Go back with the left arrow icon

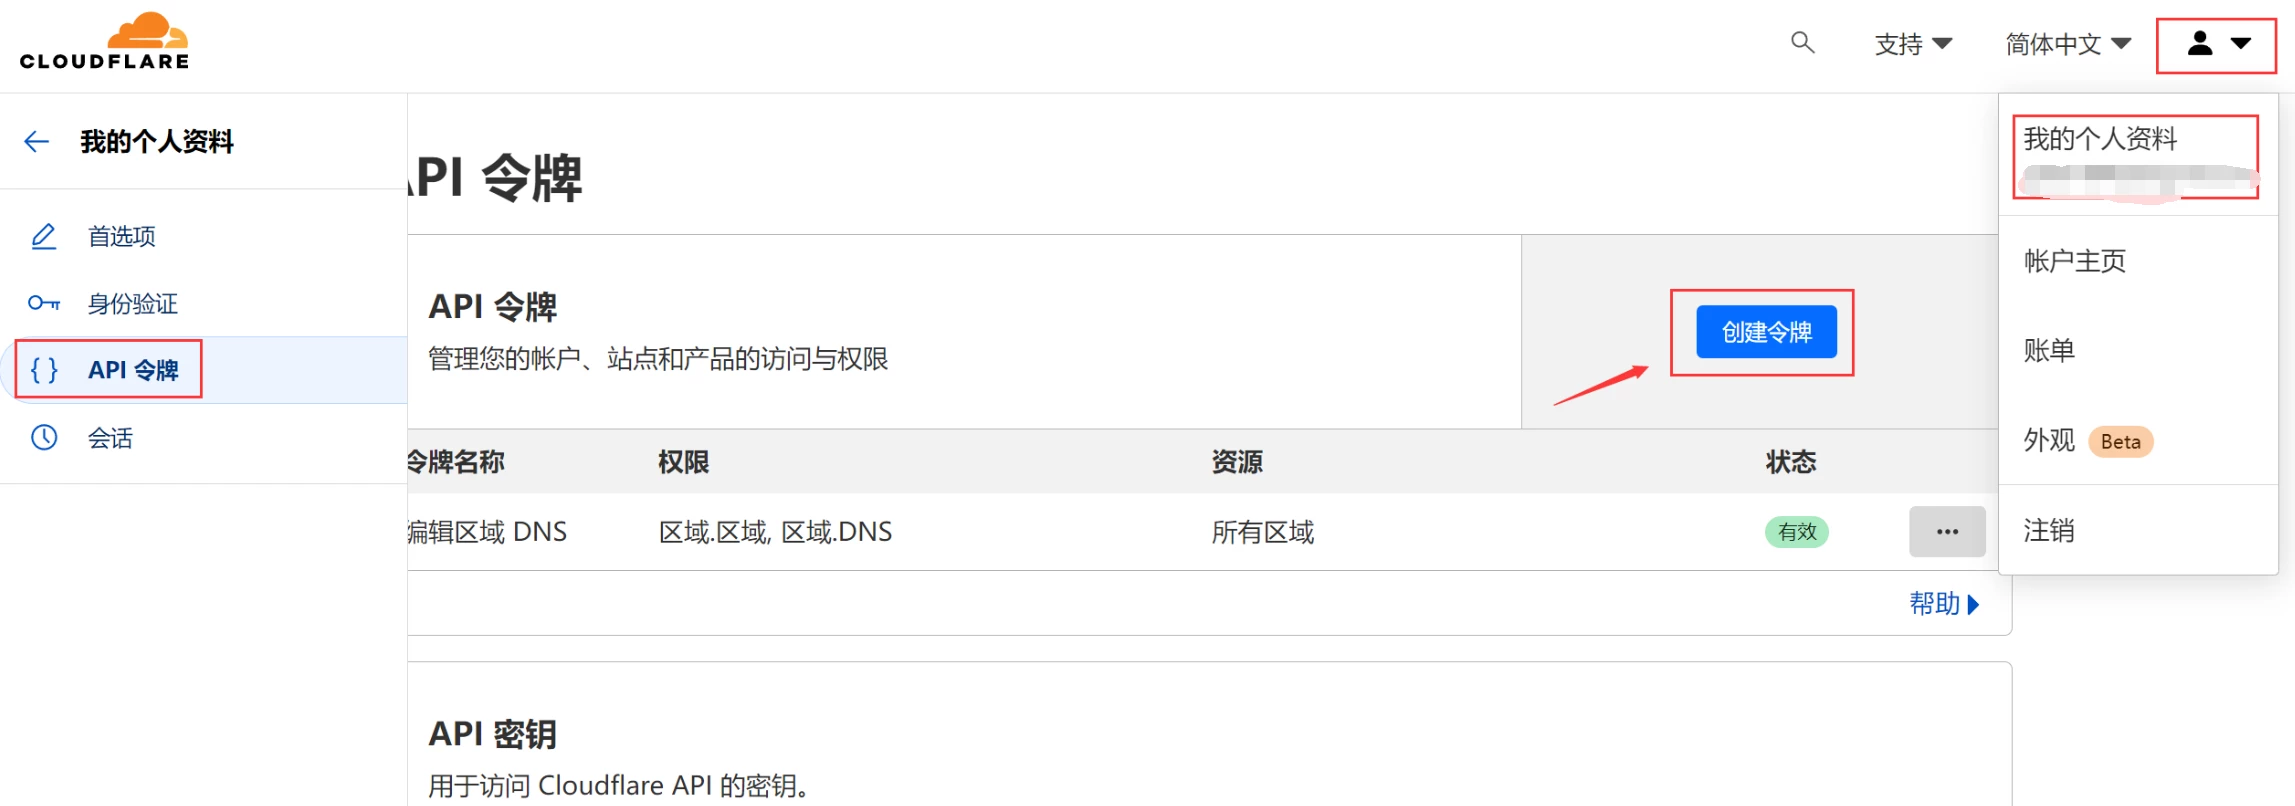[37, 142]
